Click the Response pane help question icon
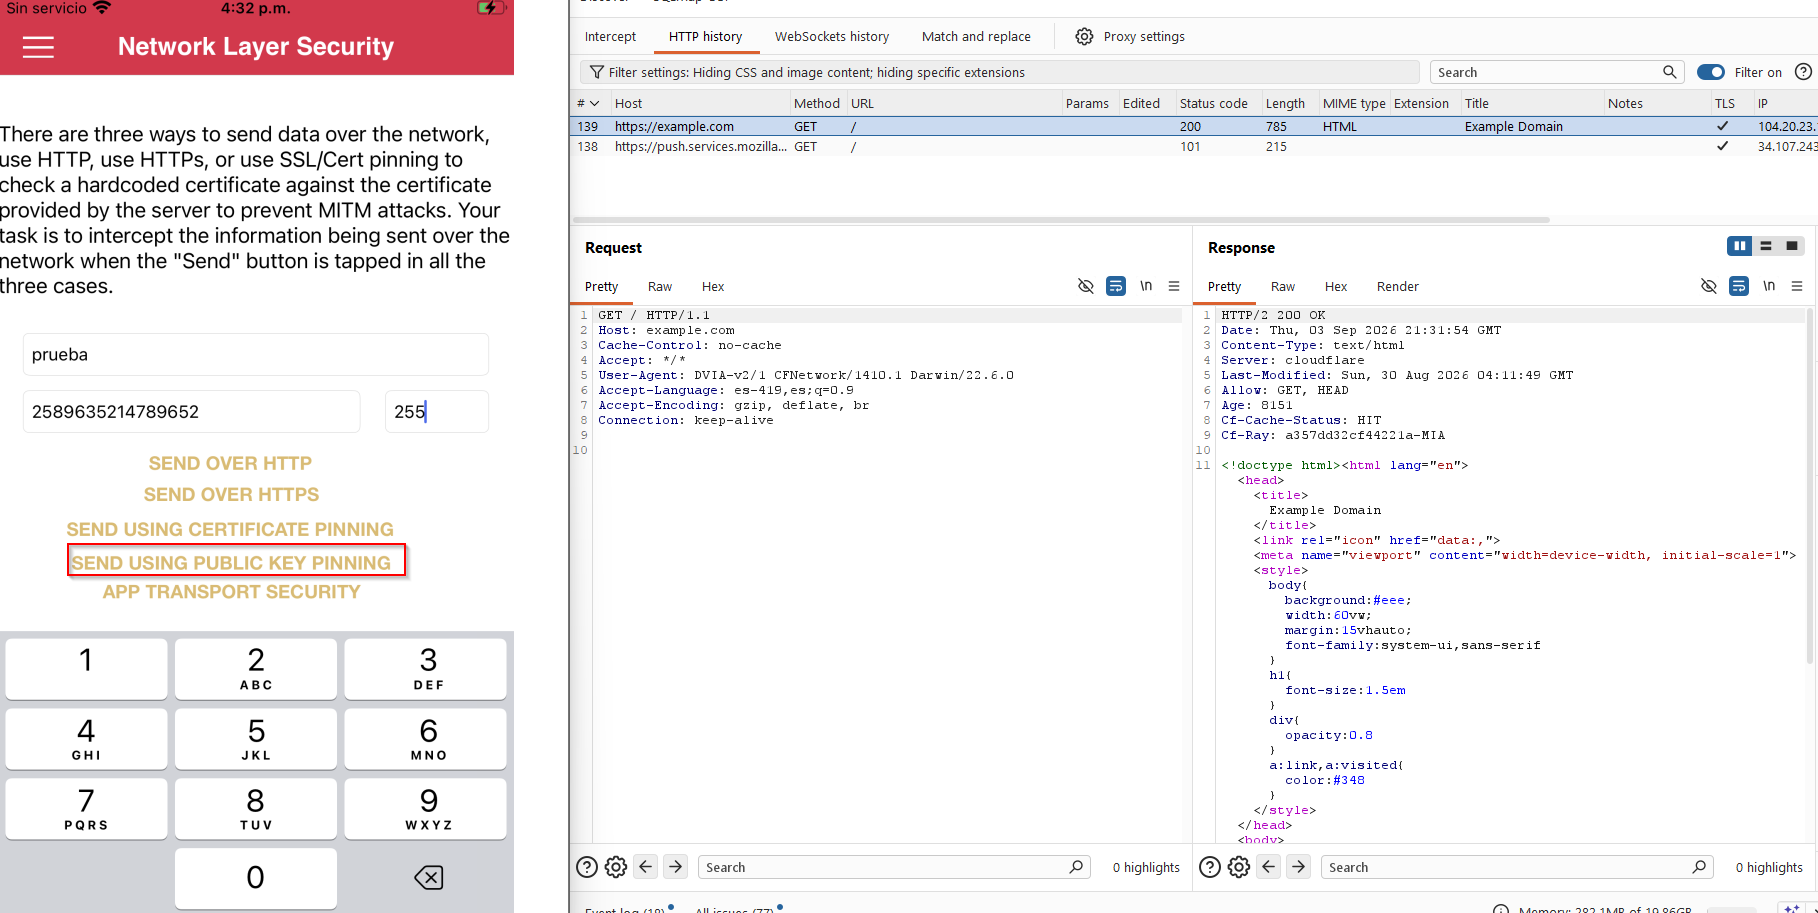1818x913 pixels. 1210,867
